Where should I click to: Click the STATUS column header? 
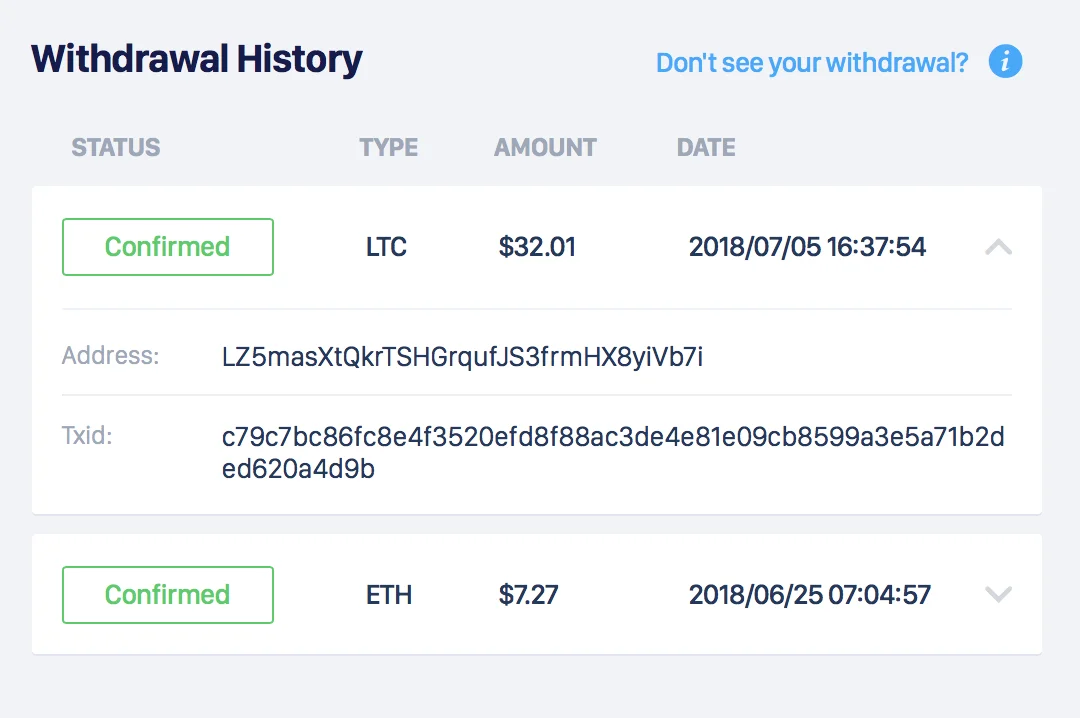pos(116,147)
